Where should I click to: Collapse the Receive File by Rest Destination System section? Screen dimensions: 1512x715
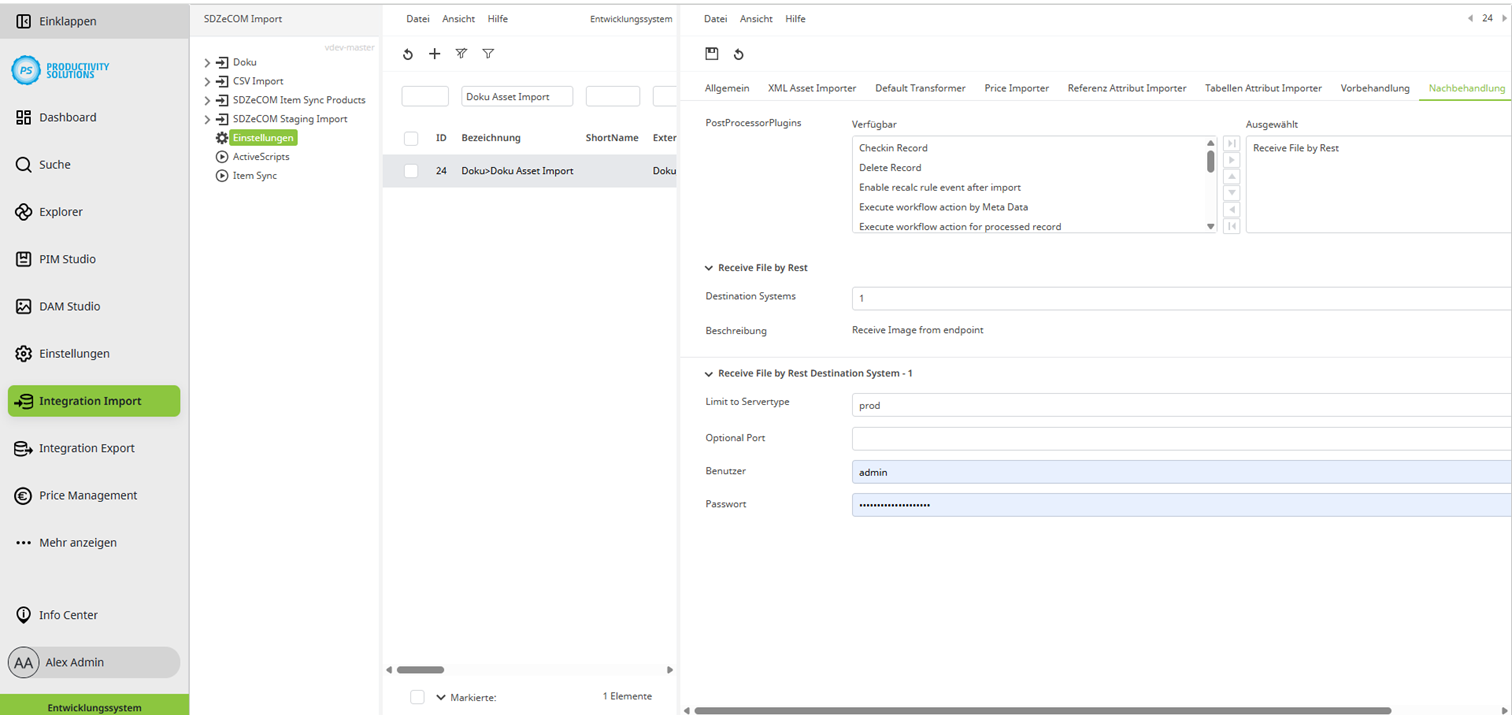coord(709,373)
